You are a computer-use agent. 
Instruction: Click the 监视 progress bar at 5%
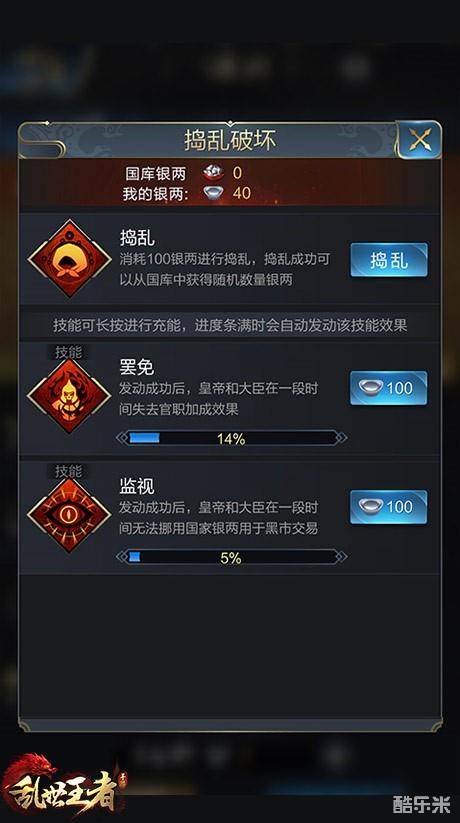click(232, 557)
